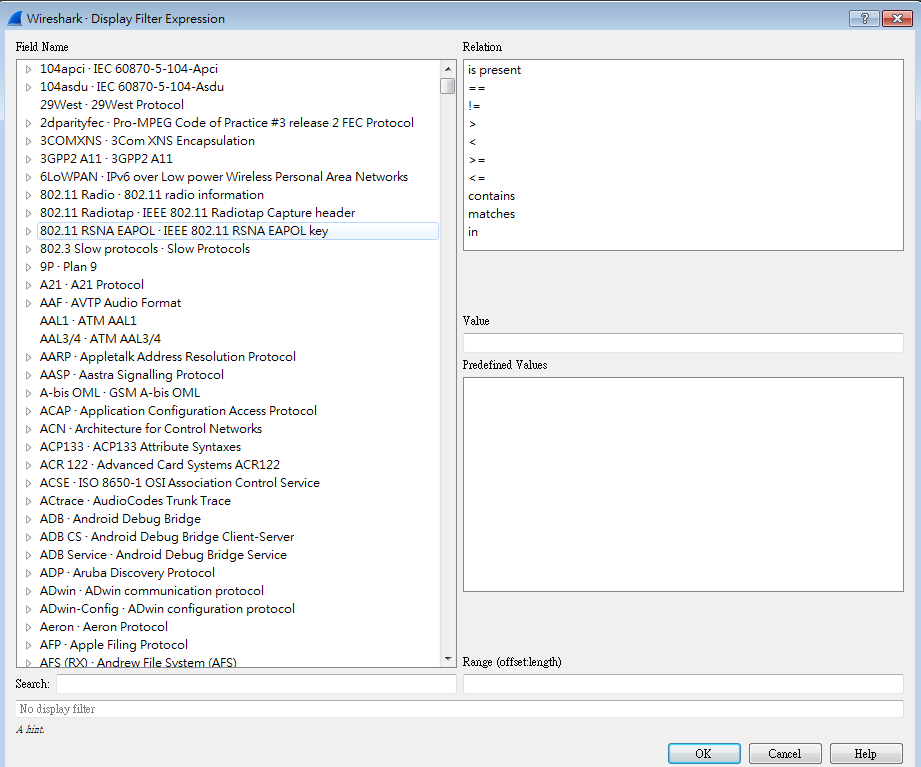Select AAL3/4 ATM entry

coord(100,339)
